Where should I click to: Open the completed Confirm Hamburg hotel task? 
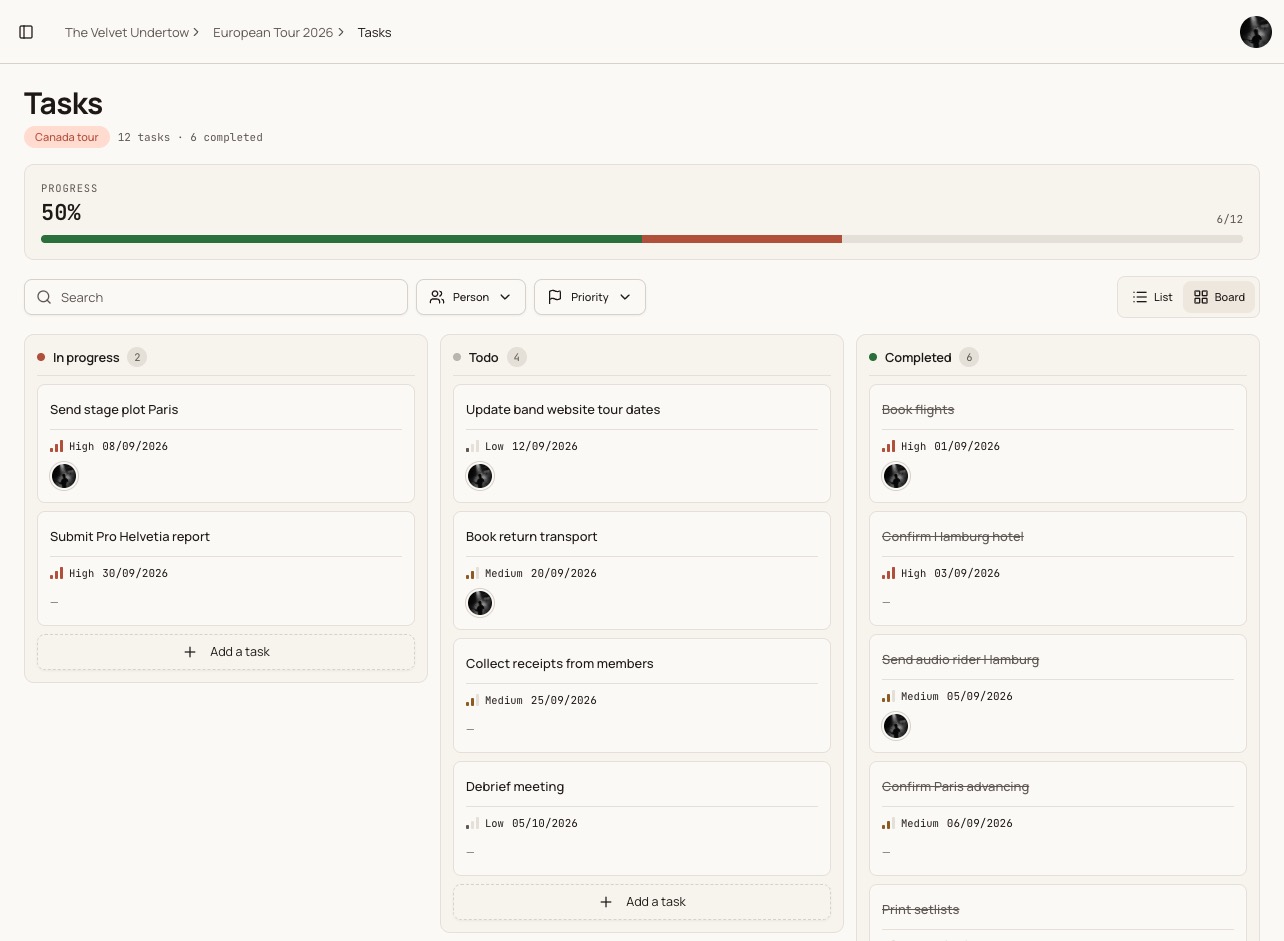(1058, 568)
